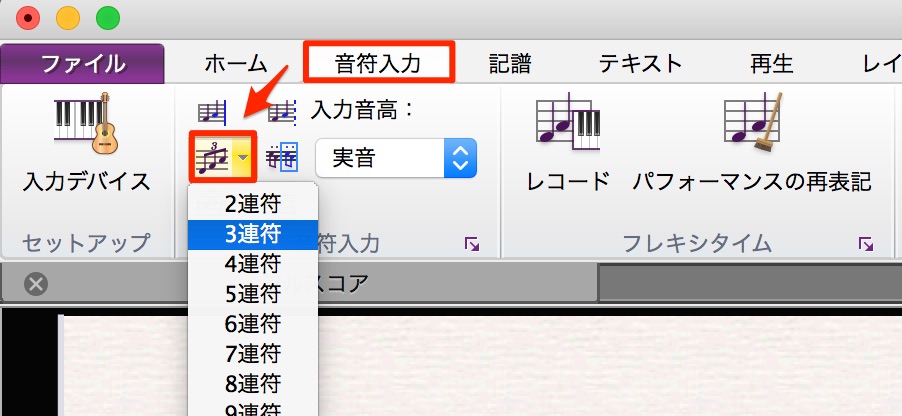902x416 pixels.
Task: Open the フレキシタイム group dialog launcher
Action: pos(866,245)
